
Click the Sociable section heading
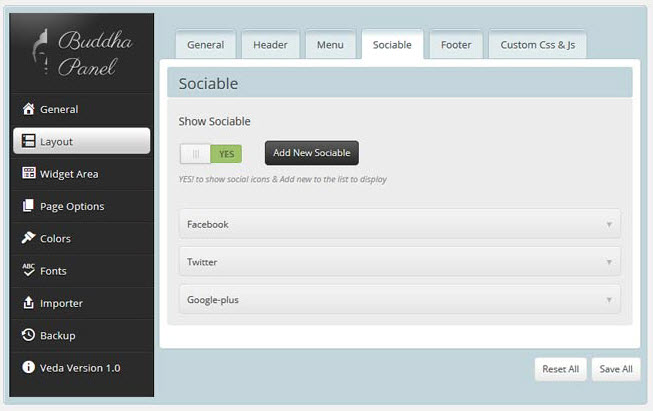[208, 84]
